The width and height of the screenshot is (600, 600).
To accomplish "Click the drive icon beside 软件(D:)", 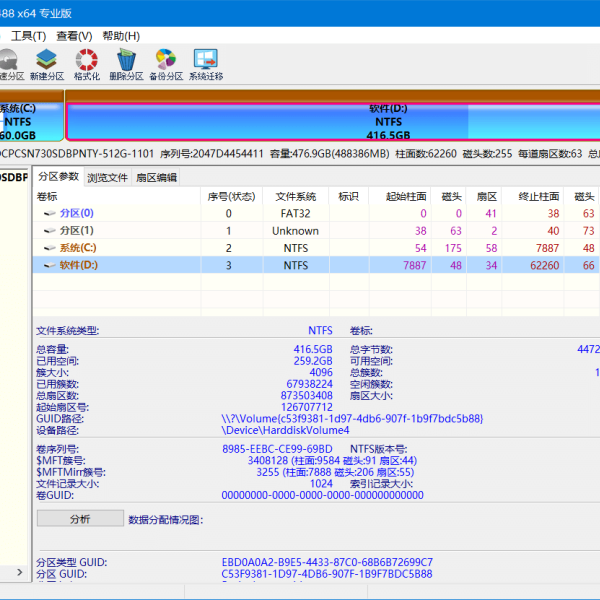I will tap(50, 265).
